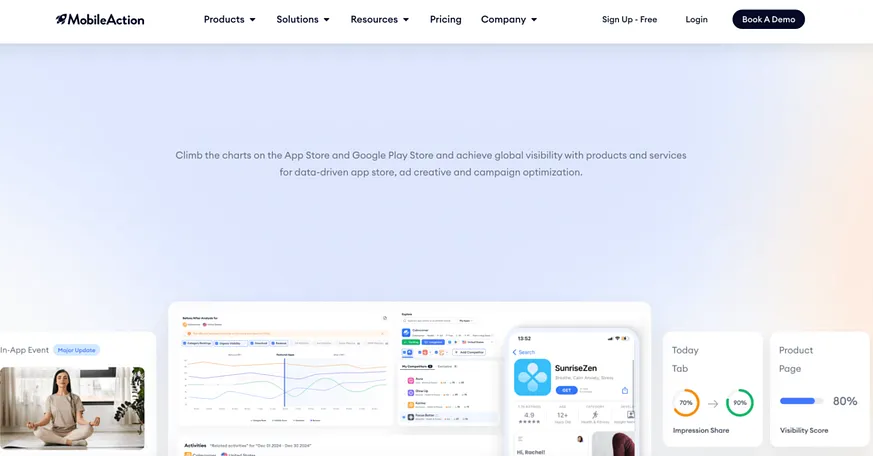
Task: Click the Book A Demo button
Action: point(768,19)
